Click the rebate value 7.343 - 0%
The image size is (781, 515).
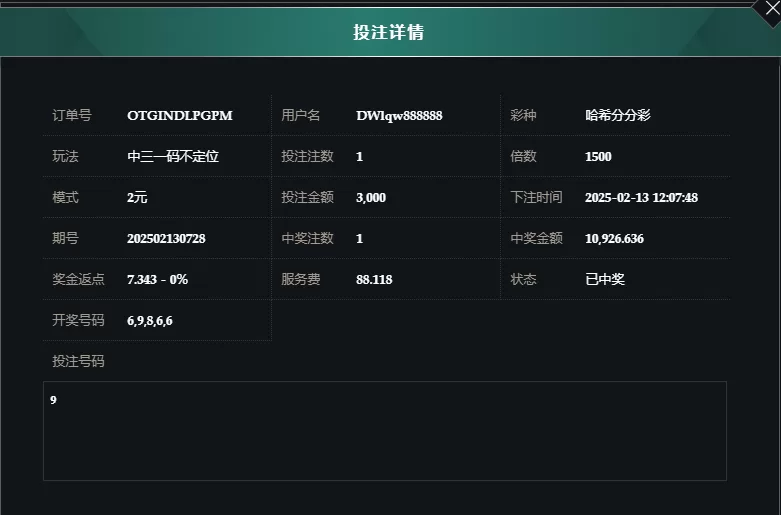click(x=157, y=279)
